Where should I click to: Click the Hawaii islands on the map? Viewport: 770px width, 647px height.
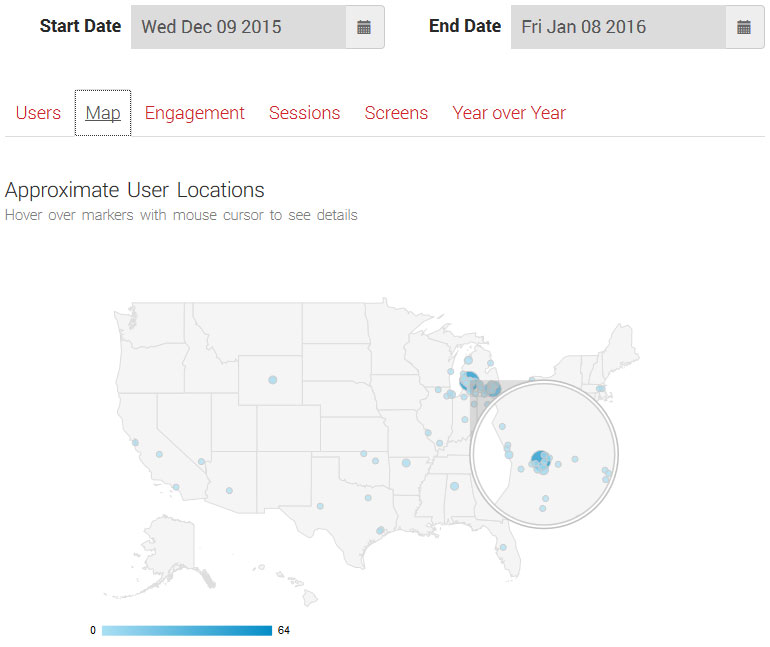[x=290, y=585]
